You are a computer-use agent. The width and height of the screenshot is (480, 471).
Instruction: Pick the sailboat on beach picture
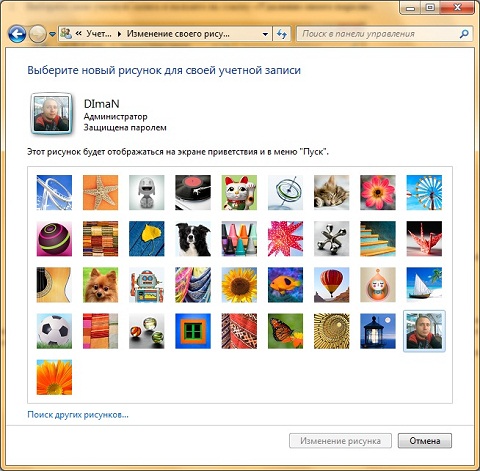point(424,285)
